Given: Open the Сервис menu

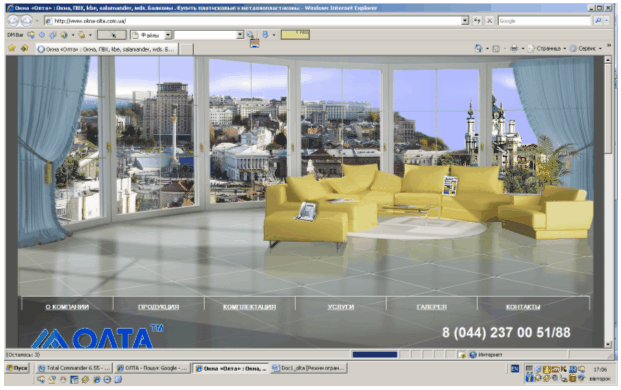Looking at the screenshot, I should coord(586,48).
